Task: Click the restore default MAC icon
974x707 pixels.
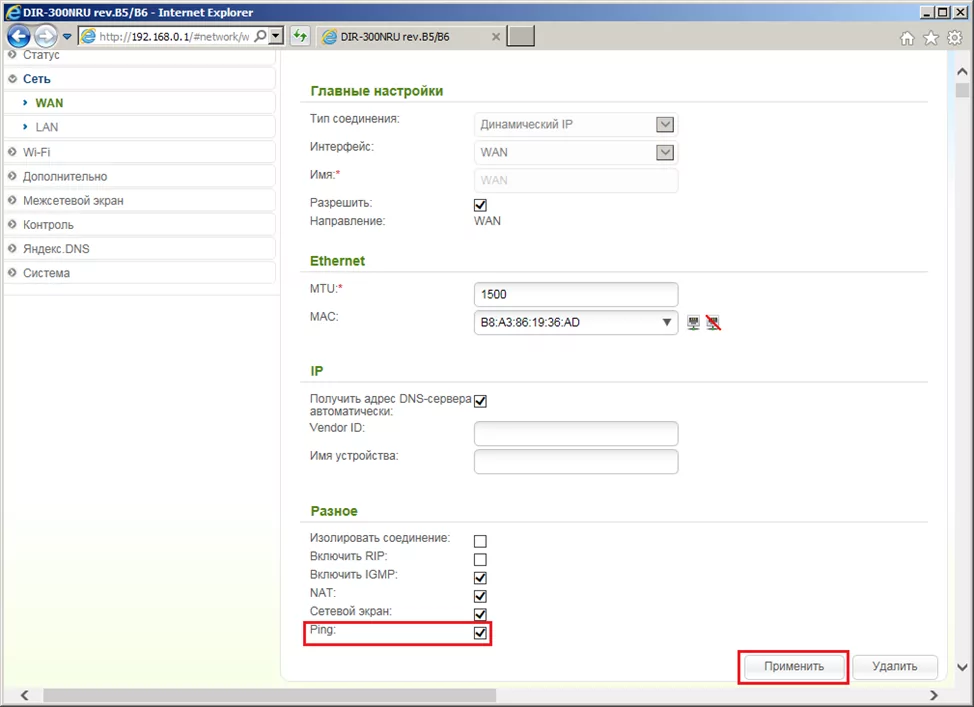Action: (713, 322)
